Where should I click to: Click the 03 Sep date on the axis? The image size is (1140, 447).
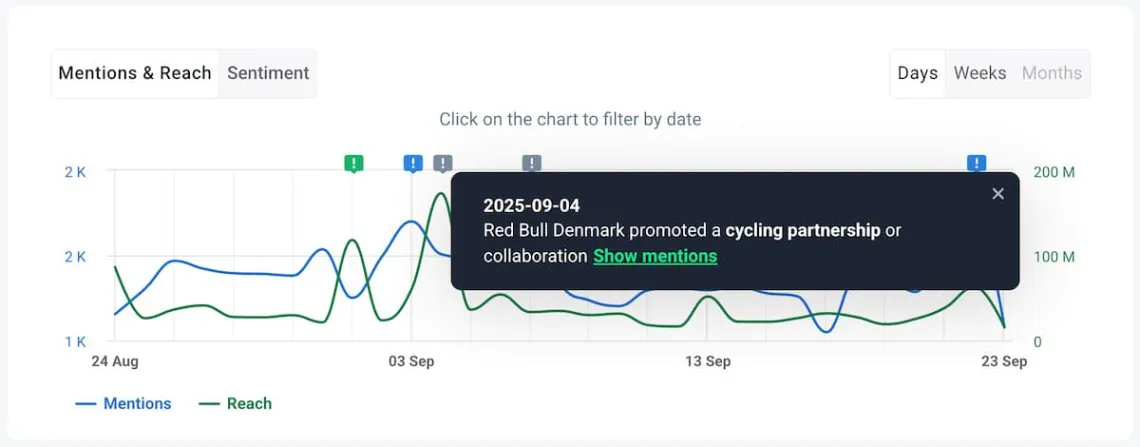pyautogui.click(x=411, y=361)
